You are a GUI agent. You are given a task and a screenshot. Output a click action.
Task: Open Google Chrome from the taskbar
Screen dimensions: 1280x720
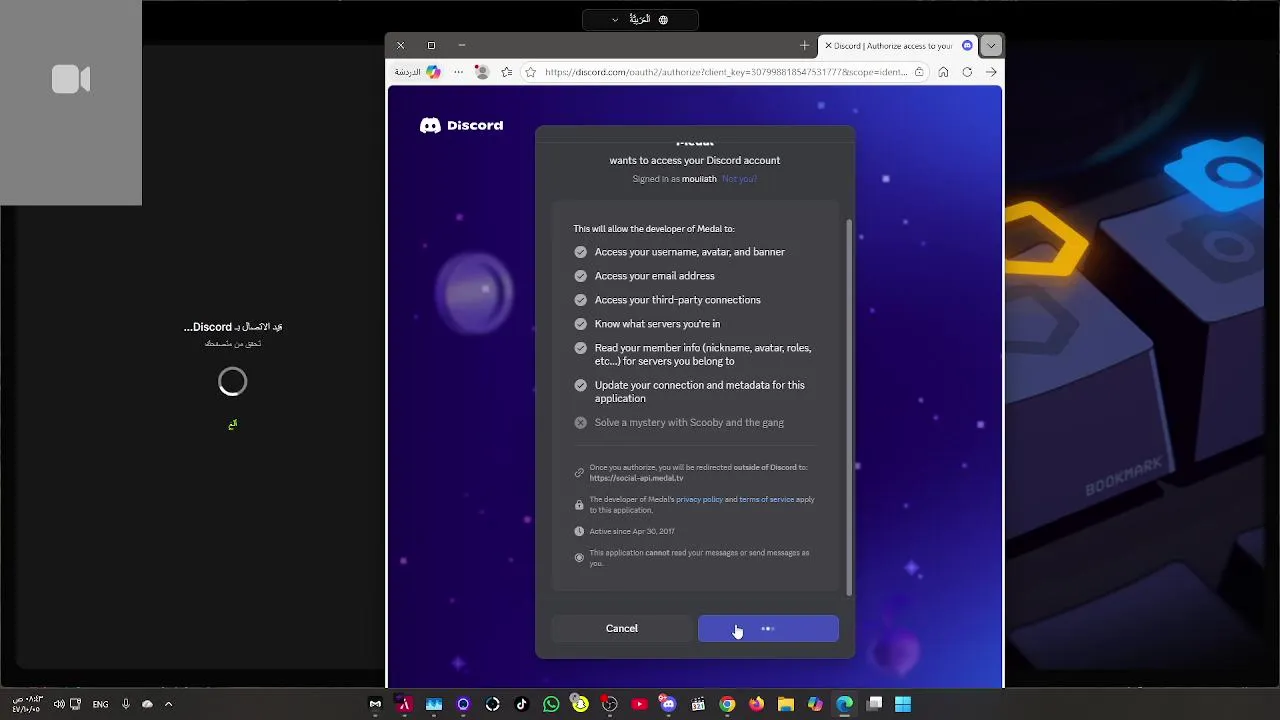click(x=727, y=704)
